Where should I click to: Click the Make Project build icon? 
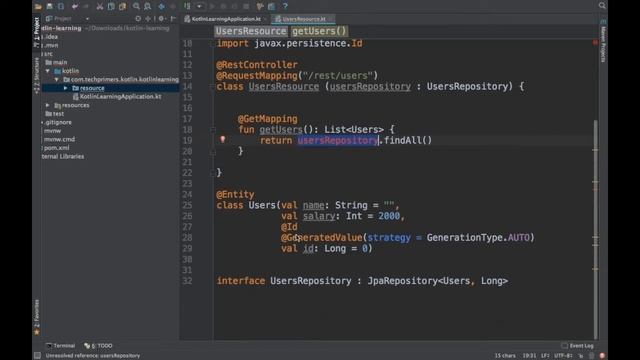[x=187, y=6]
